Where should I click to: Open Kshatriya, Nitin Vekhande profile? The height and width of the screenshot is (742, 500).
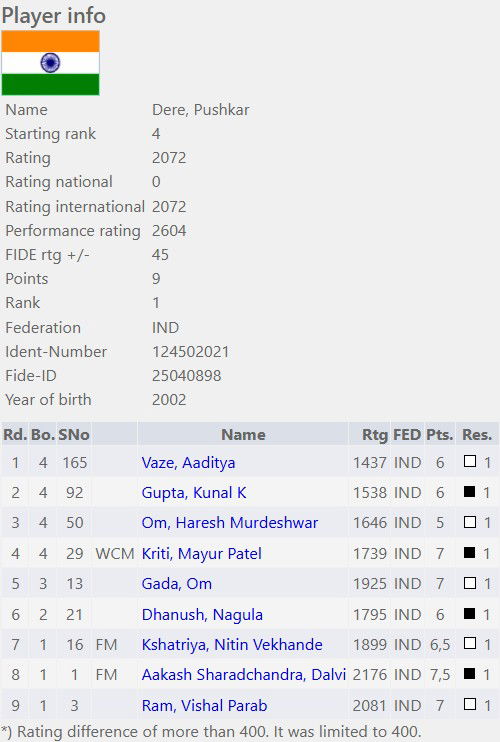[232, 645]
